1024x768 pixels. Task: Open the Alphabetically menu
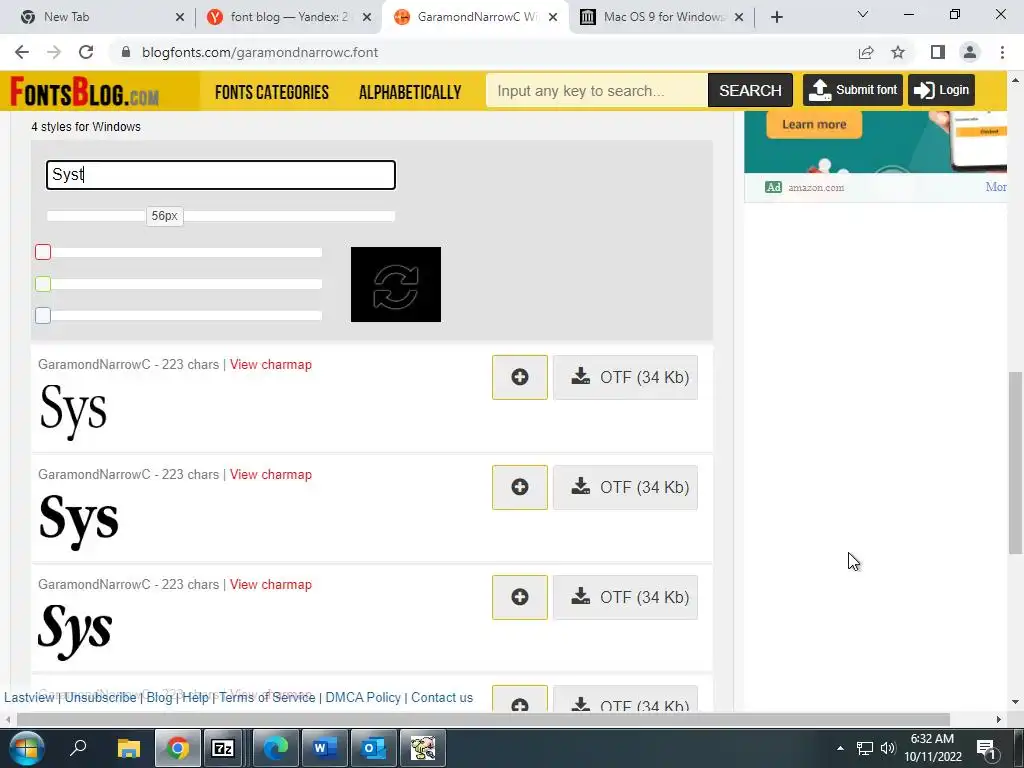pyautogui.click(x=410, y=92)
